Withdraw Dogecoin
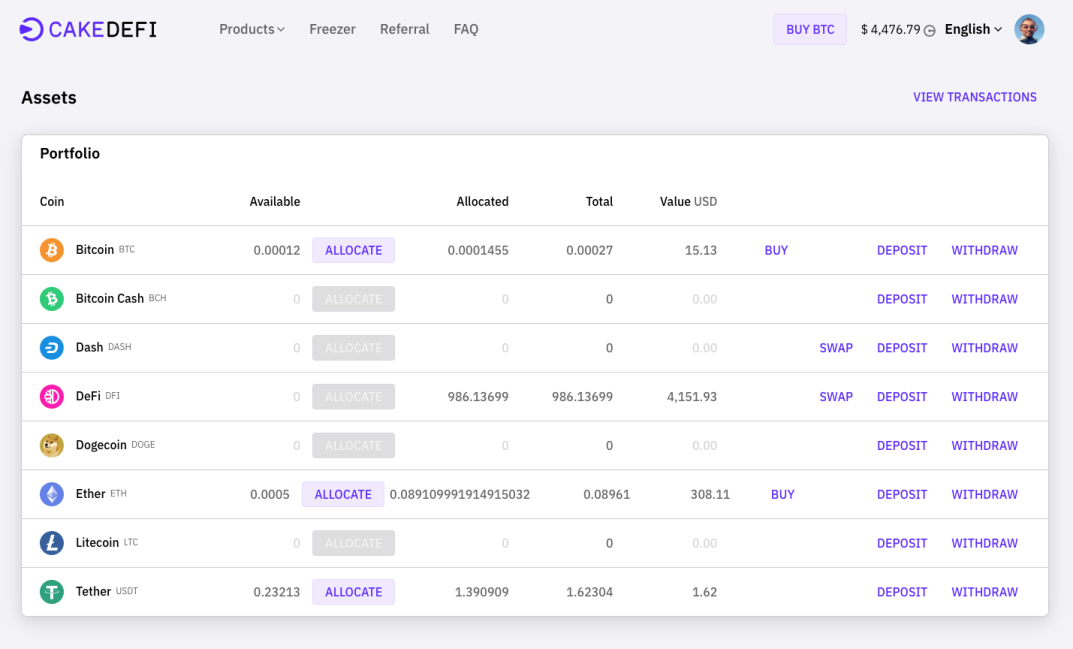Image resolution: width=1073 pixels, height=649 pixels. pos(984,446)
